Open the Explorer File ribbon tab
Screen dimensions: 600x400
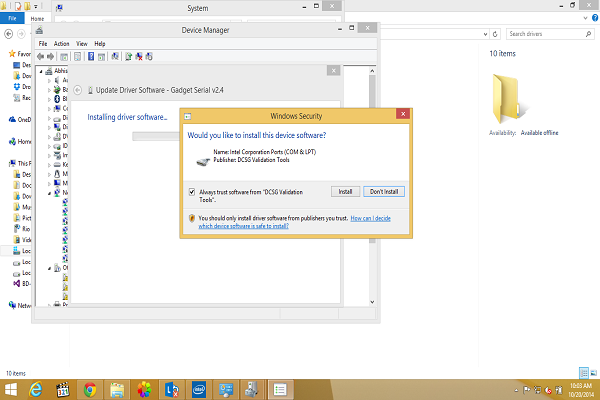[12, 18]
